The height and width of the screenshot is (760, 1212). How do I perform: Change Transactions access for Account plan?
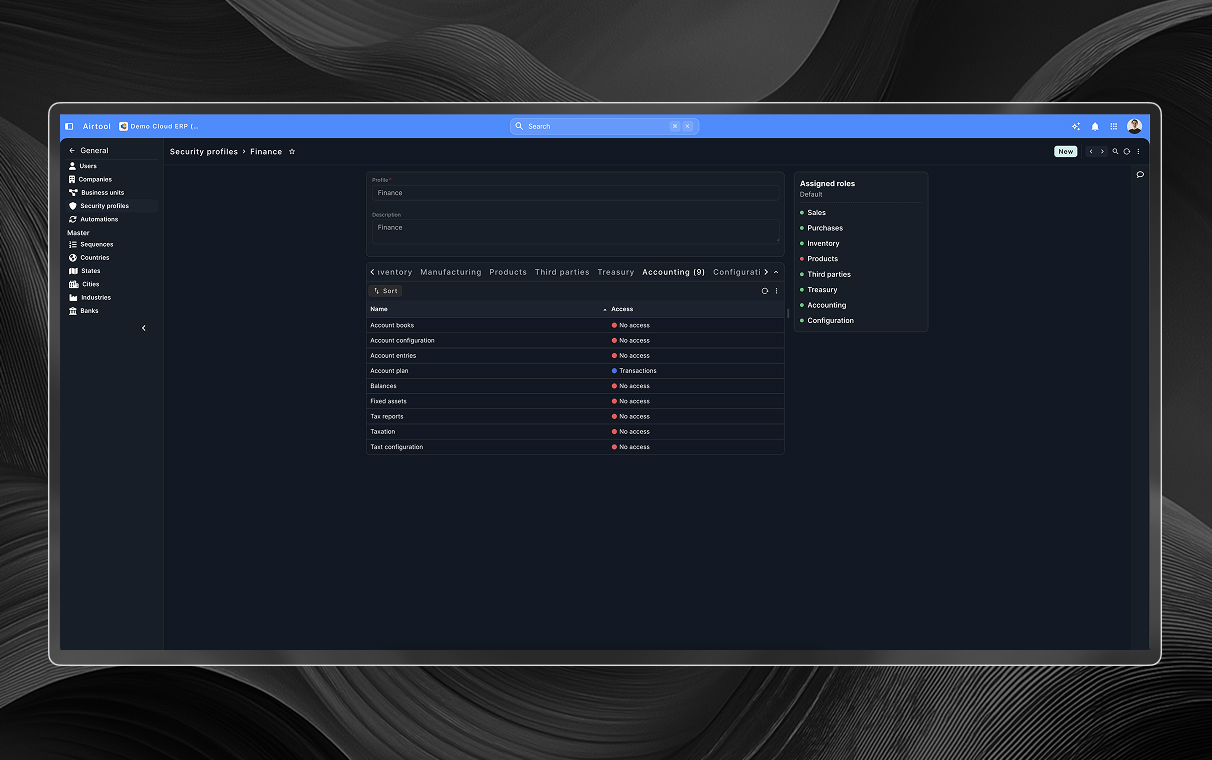pos(634,371)
